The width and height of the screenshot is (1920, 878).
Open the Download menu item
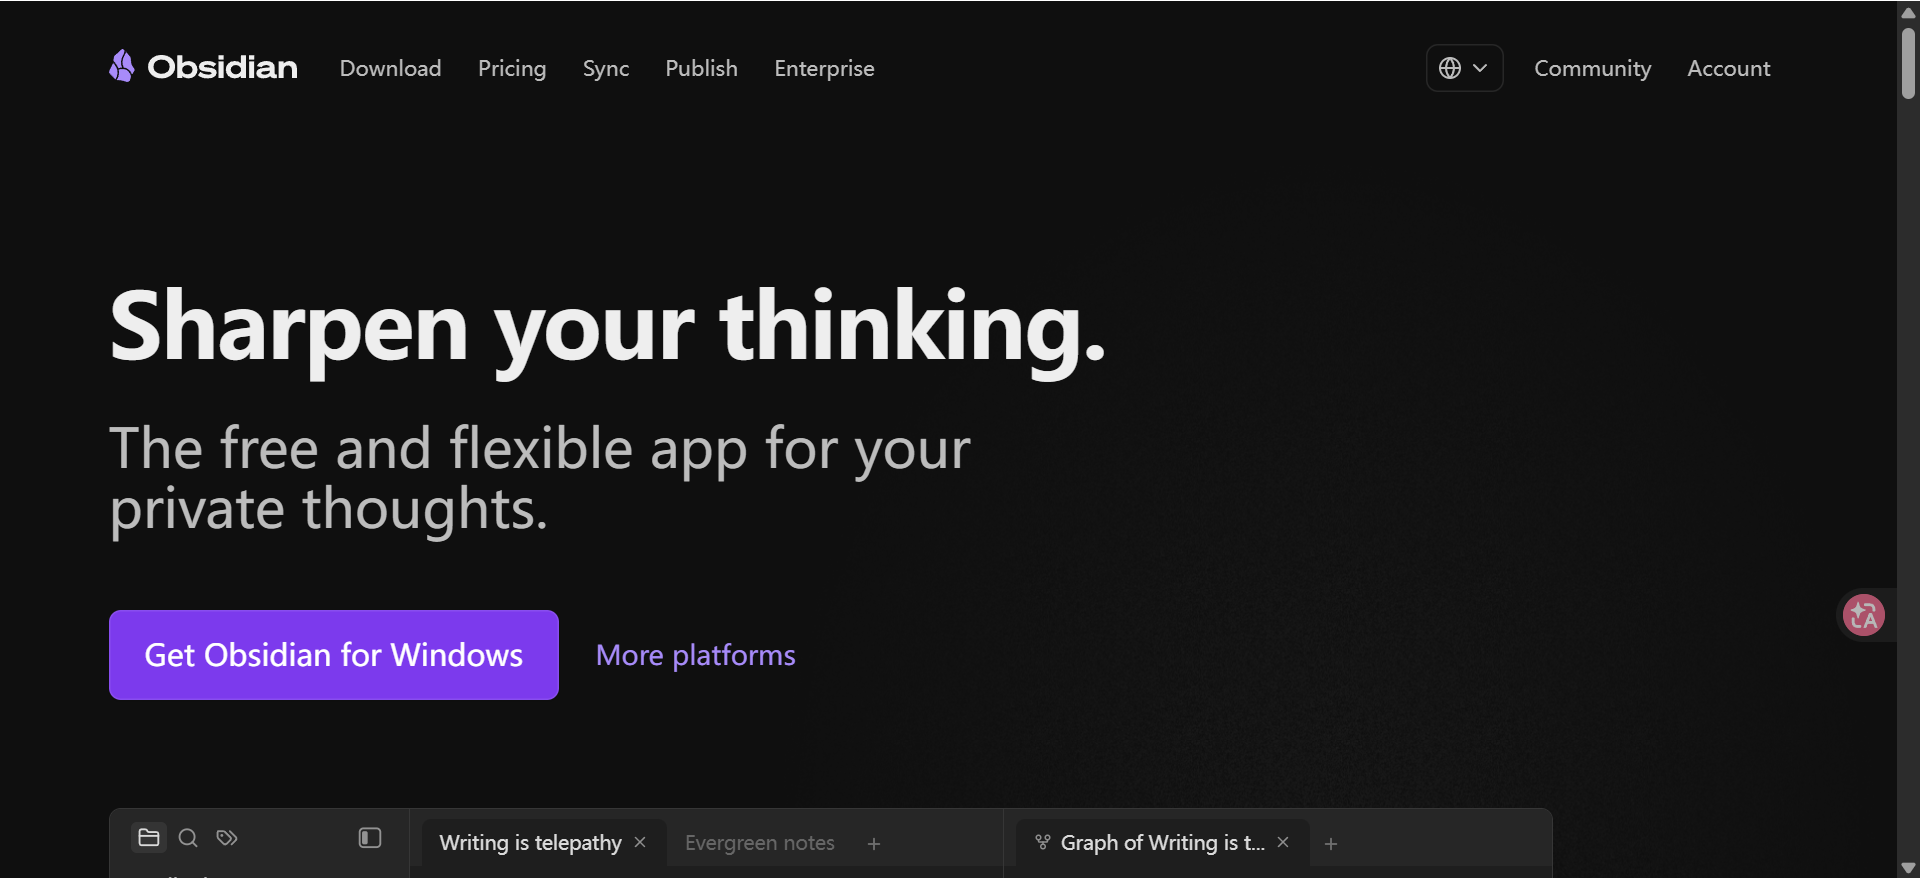[x=390, y=68]
